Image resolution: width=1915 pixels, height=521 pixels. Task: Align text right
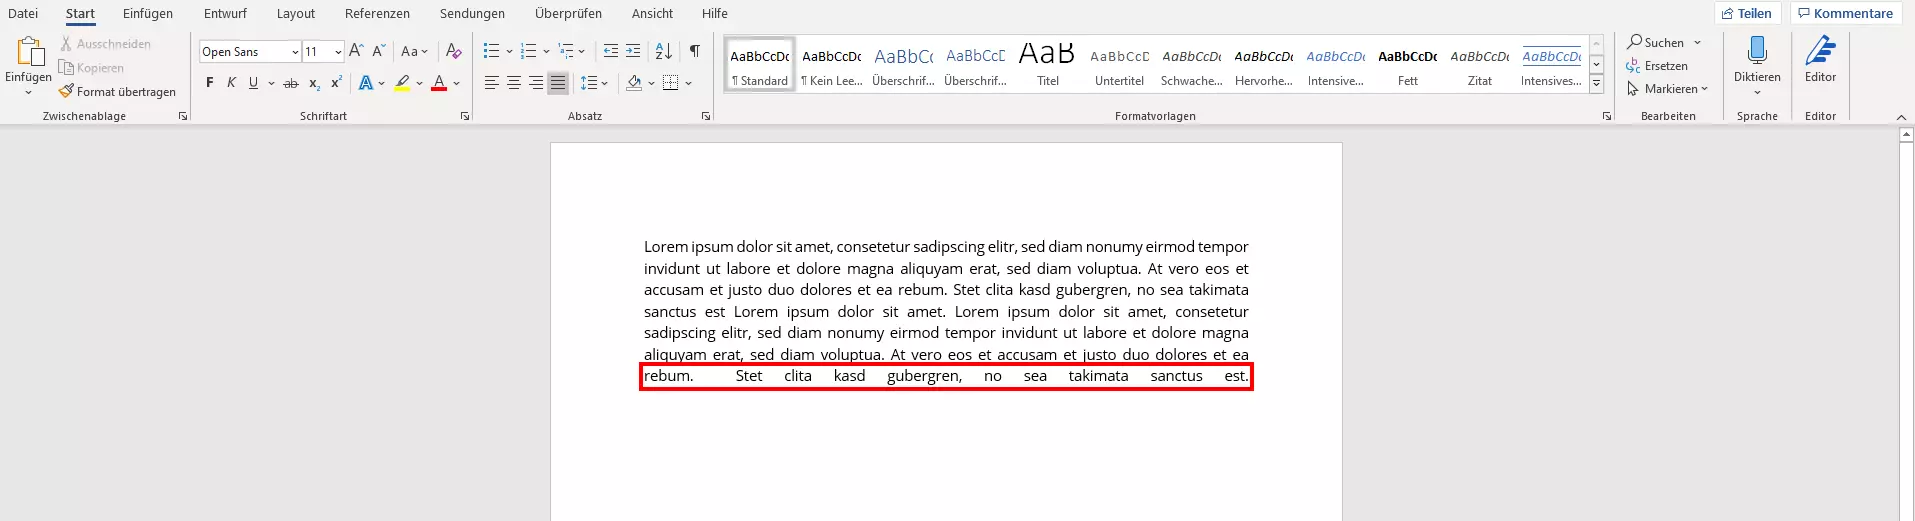coord(536,83)
